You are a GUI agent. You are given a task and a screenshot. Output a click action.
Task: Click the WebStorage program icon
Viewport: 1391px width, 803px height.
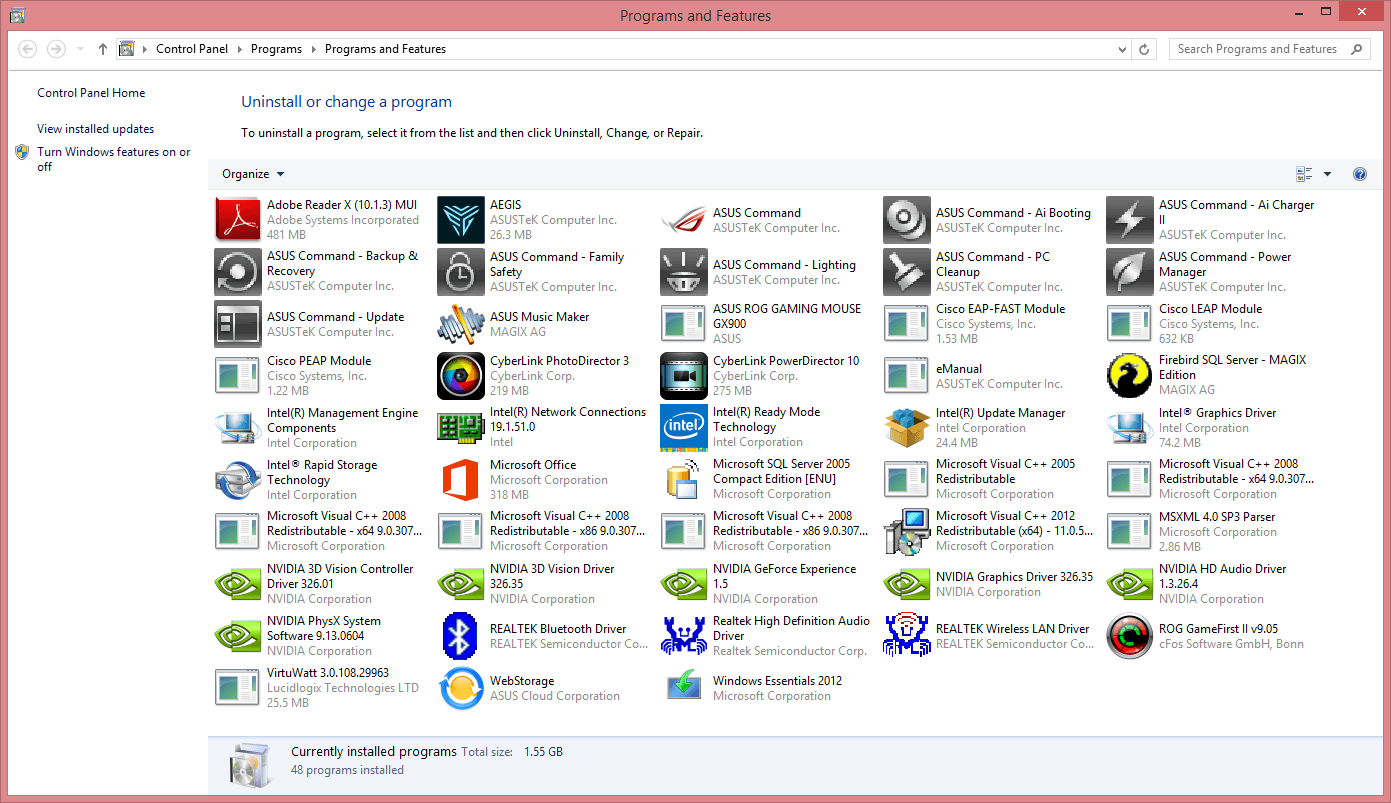point(461,688)
